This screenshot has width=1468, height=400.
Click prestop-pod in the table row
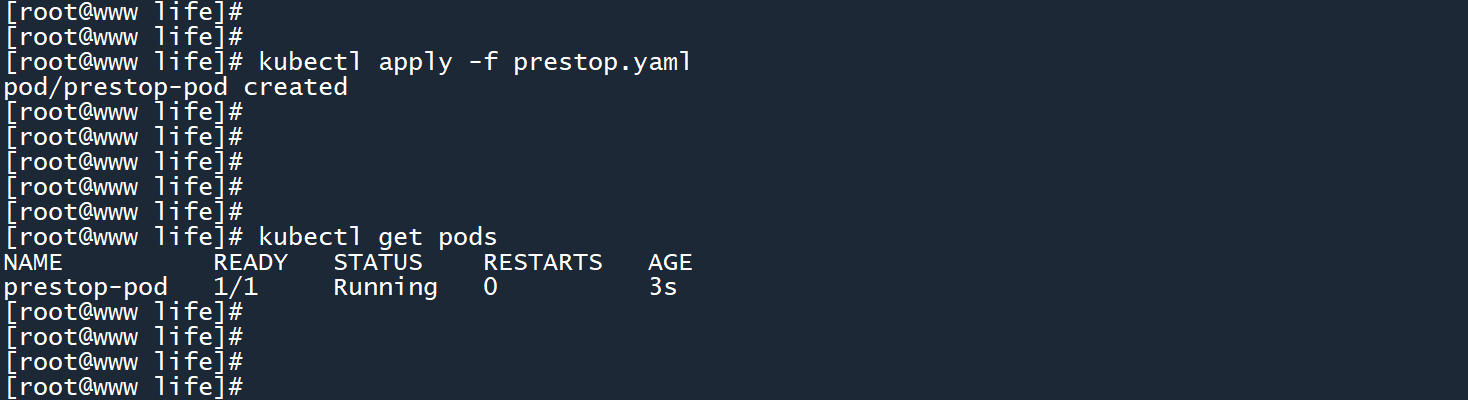pos(86,287)
